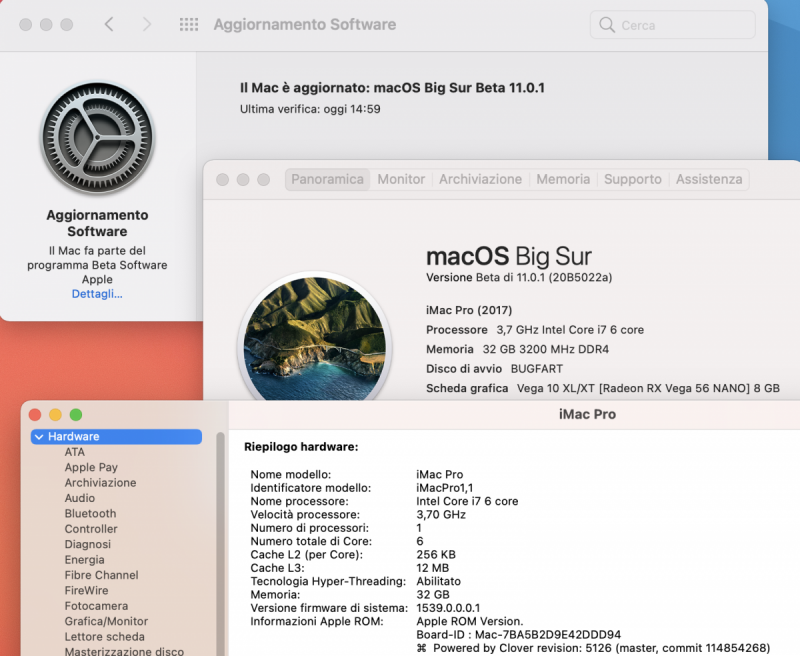Close the iMac Pro System Information window
Image resolution: width=800 pixels, height=656 pixels.
(35, 415)
